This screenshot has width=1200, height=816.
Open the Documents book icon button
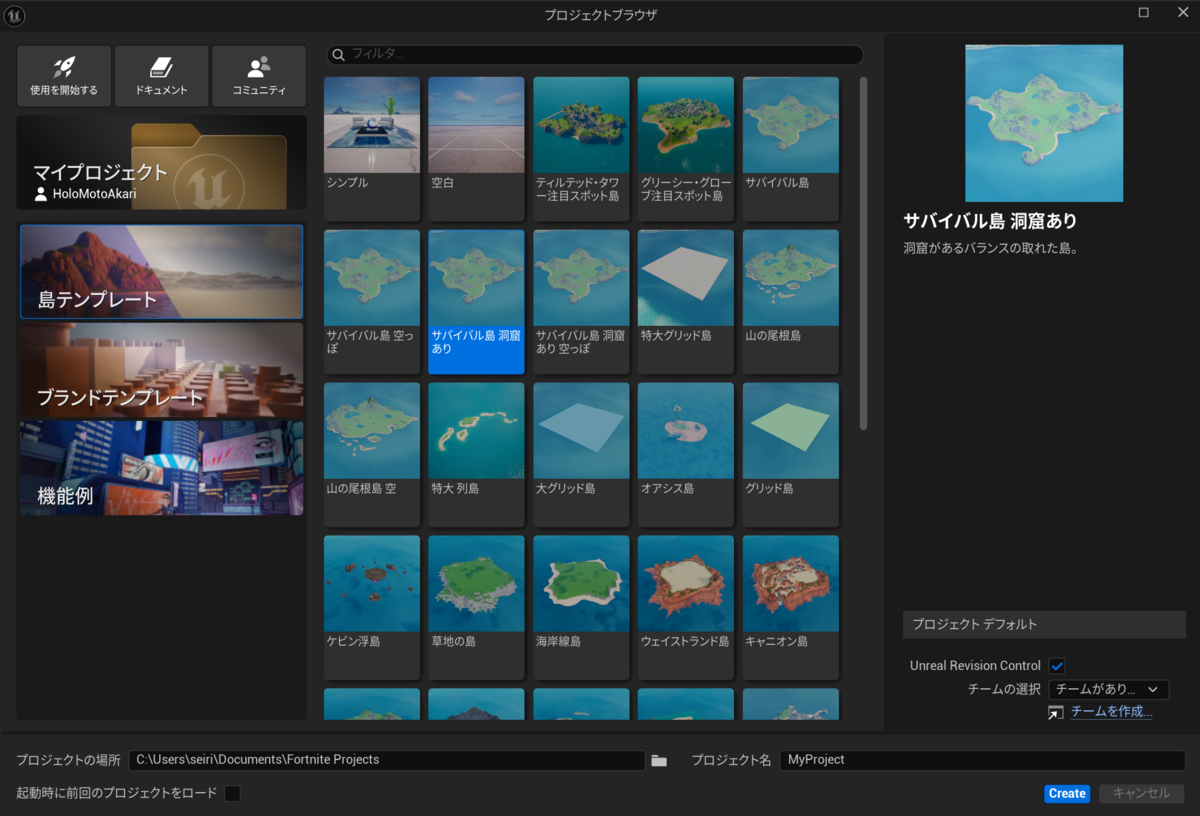click(161, 76)
